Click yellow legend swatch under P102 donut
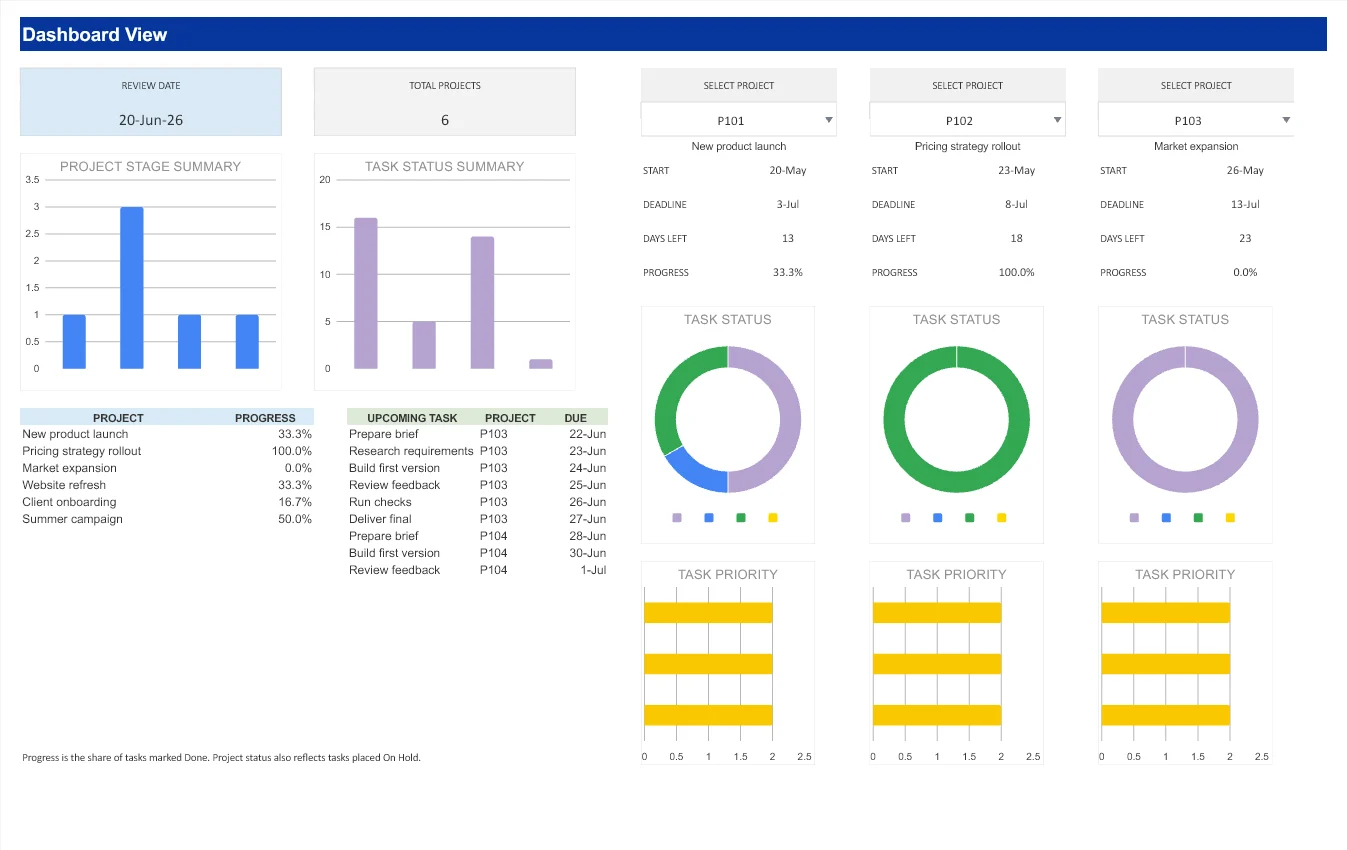Viewport: 1347px width, 850px height. 1002,518
